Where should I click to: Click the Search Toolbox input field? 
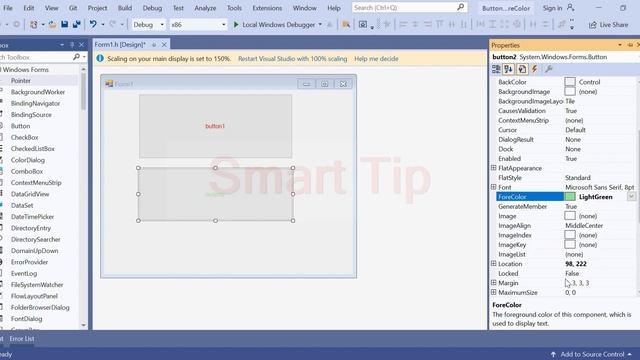(x=36, y=57)
